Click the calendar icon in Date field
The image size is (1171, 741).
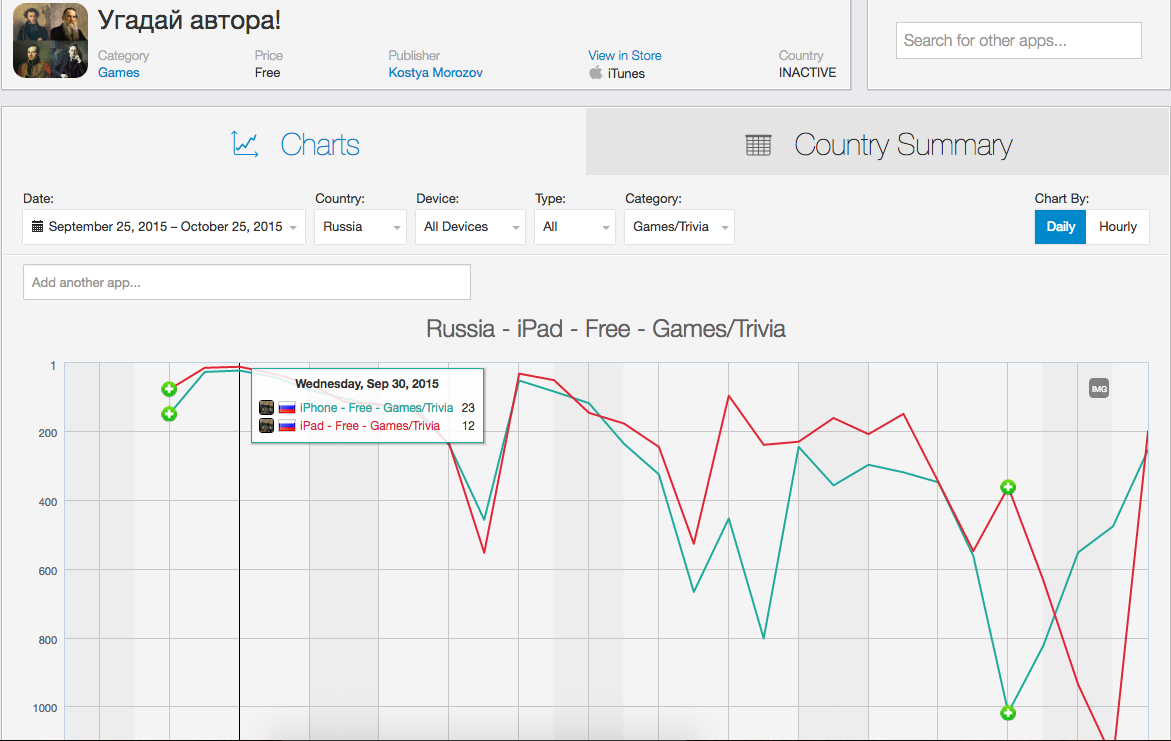click(38, 227)
